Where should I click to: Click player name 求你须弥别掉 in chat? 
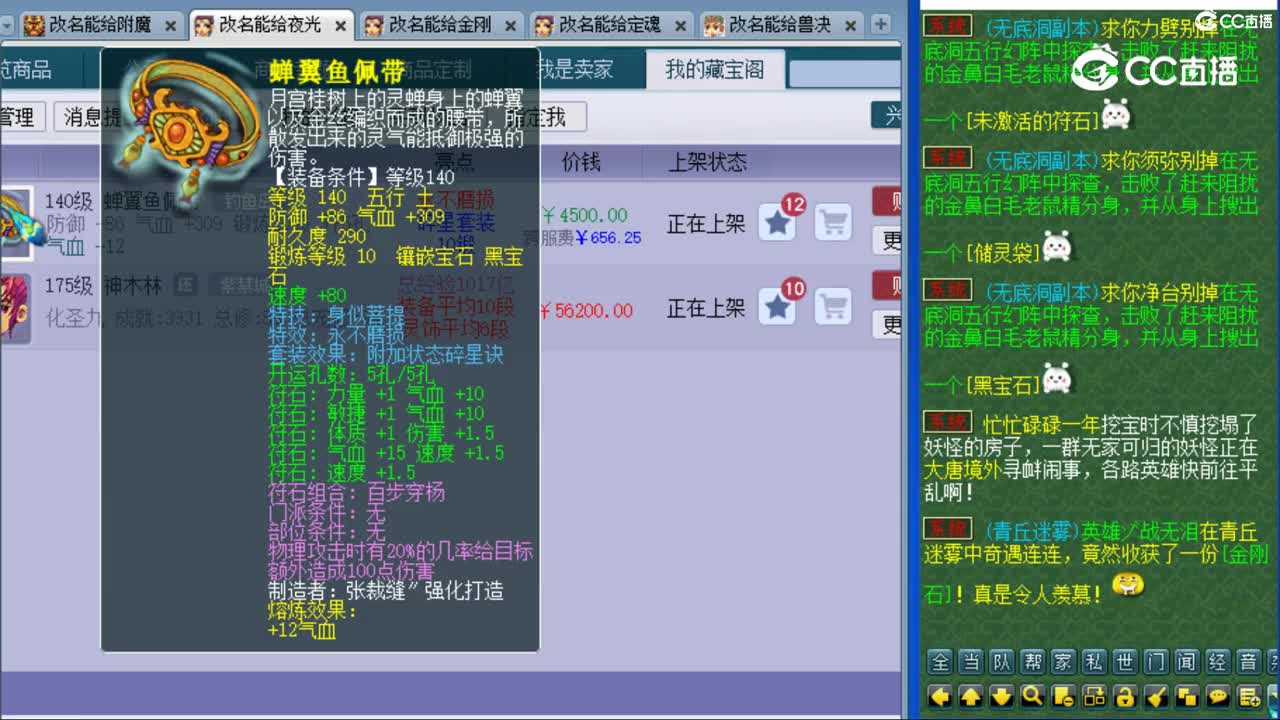pos(1159,159)
